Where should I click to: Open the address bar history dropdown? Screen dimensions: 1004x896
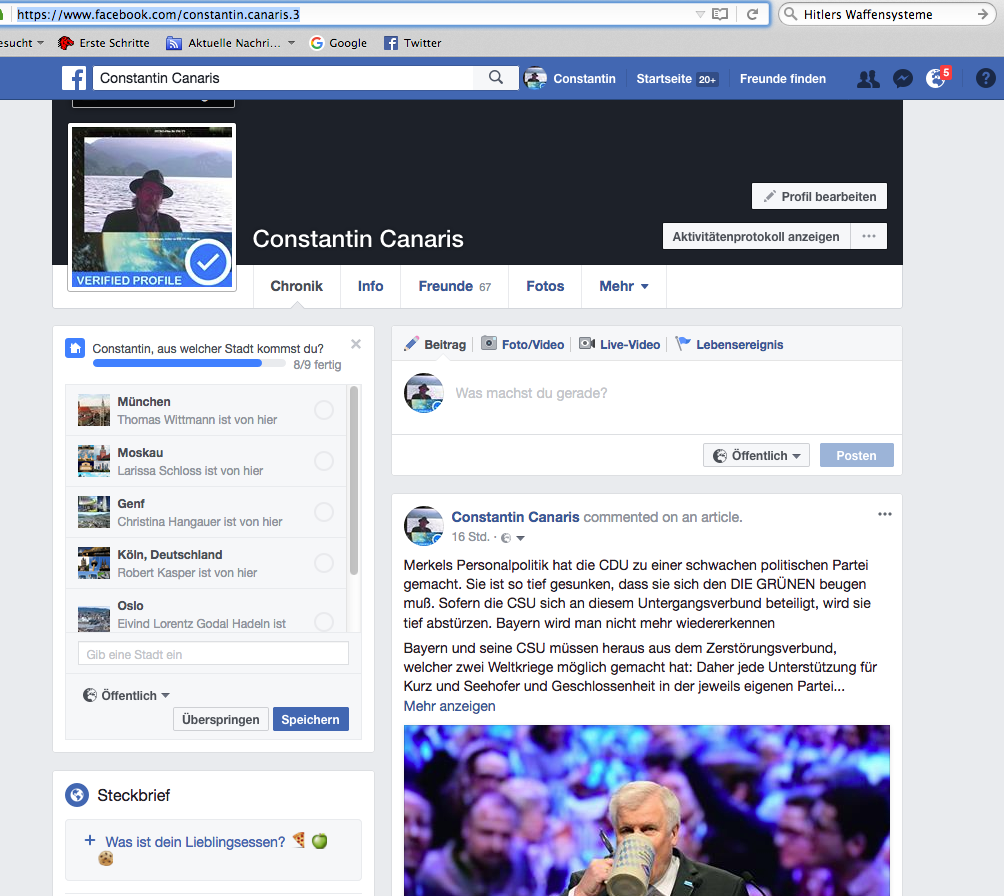pos(700,14)
